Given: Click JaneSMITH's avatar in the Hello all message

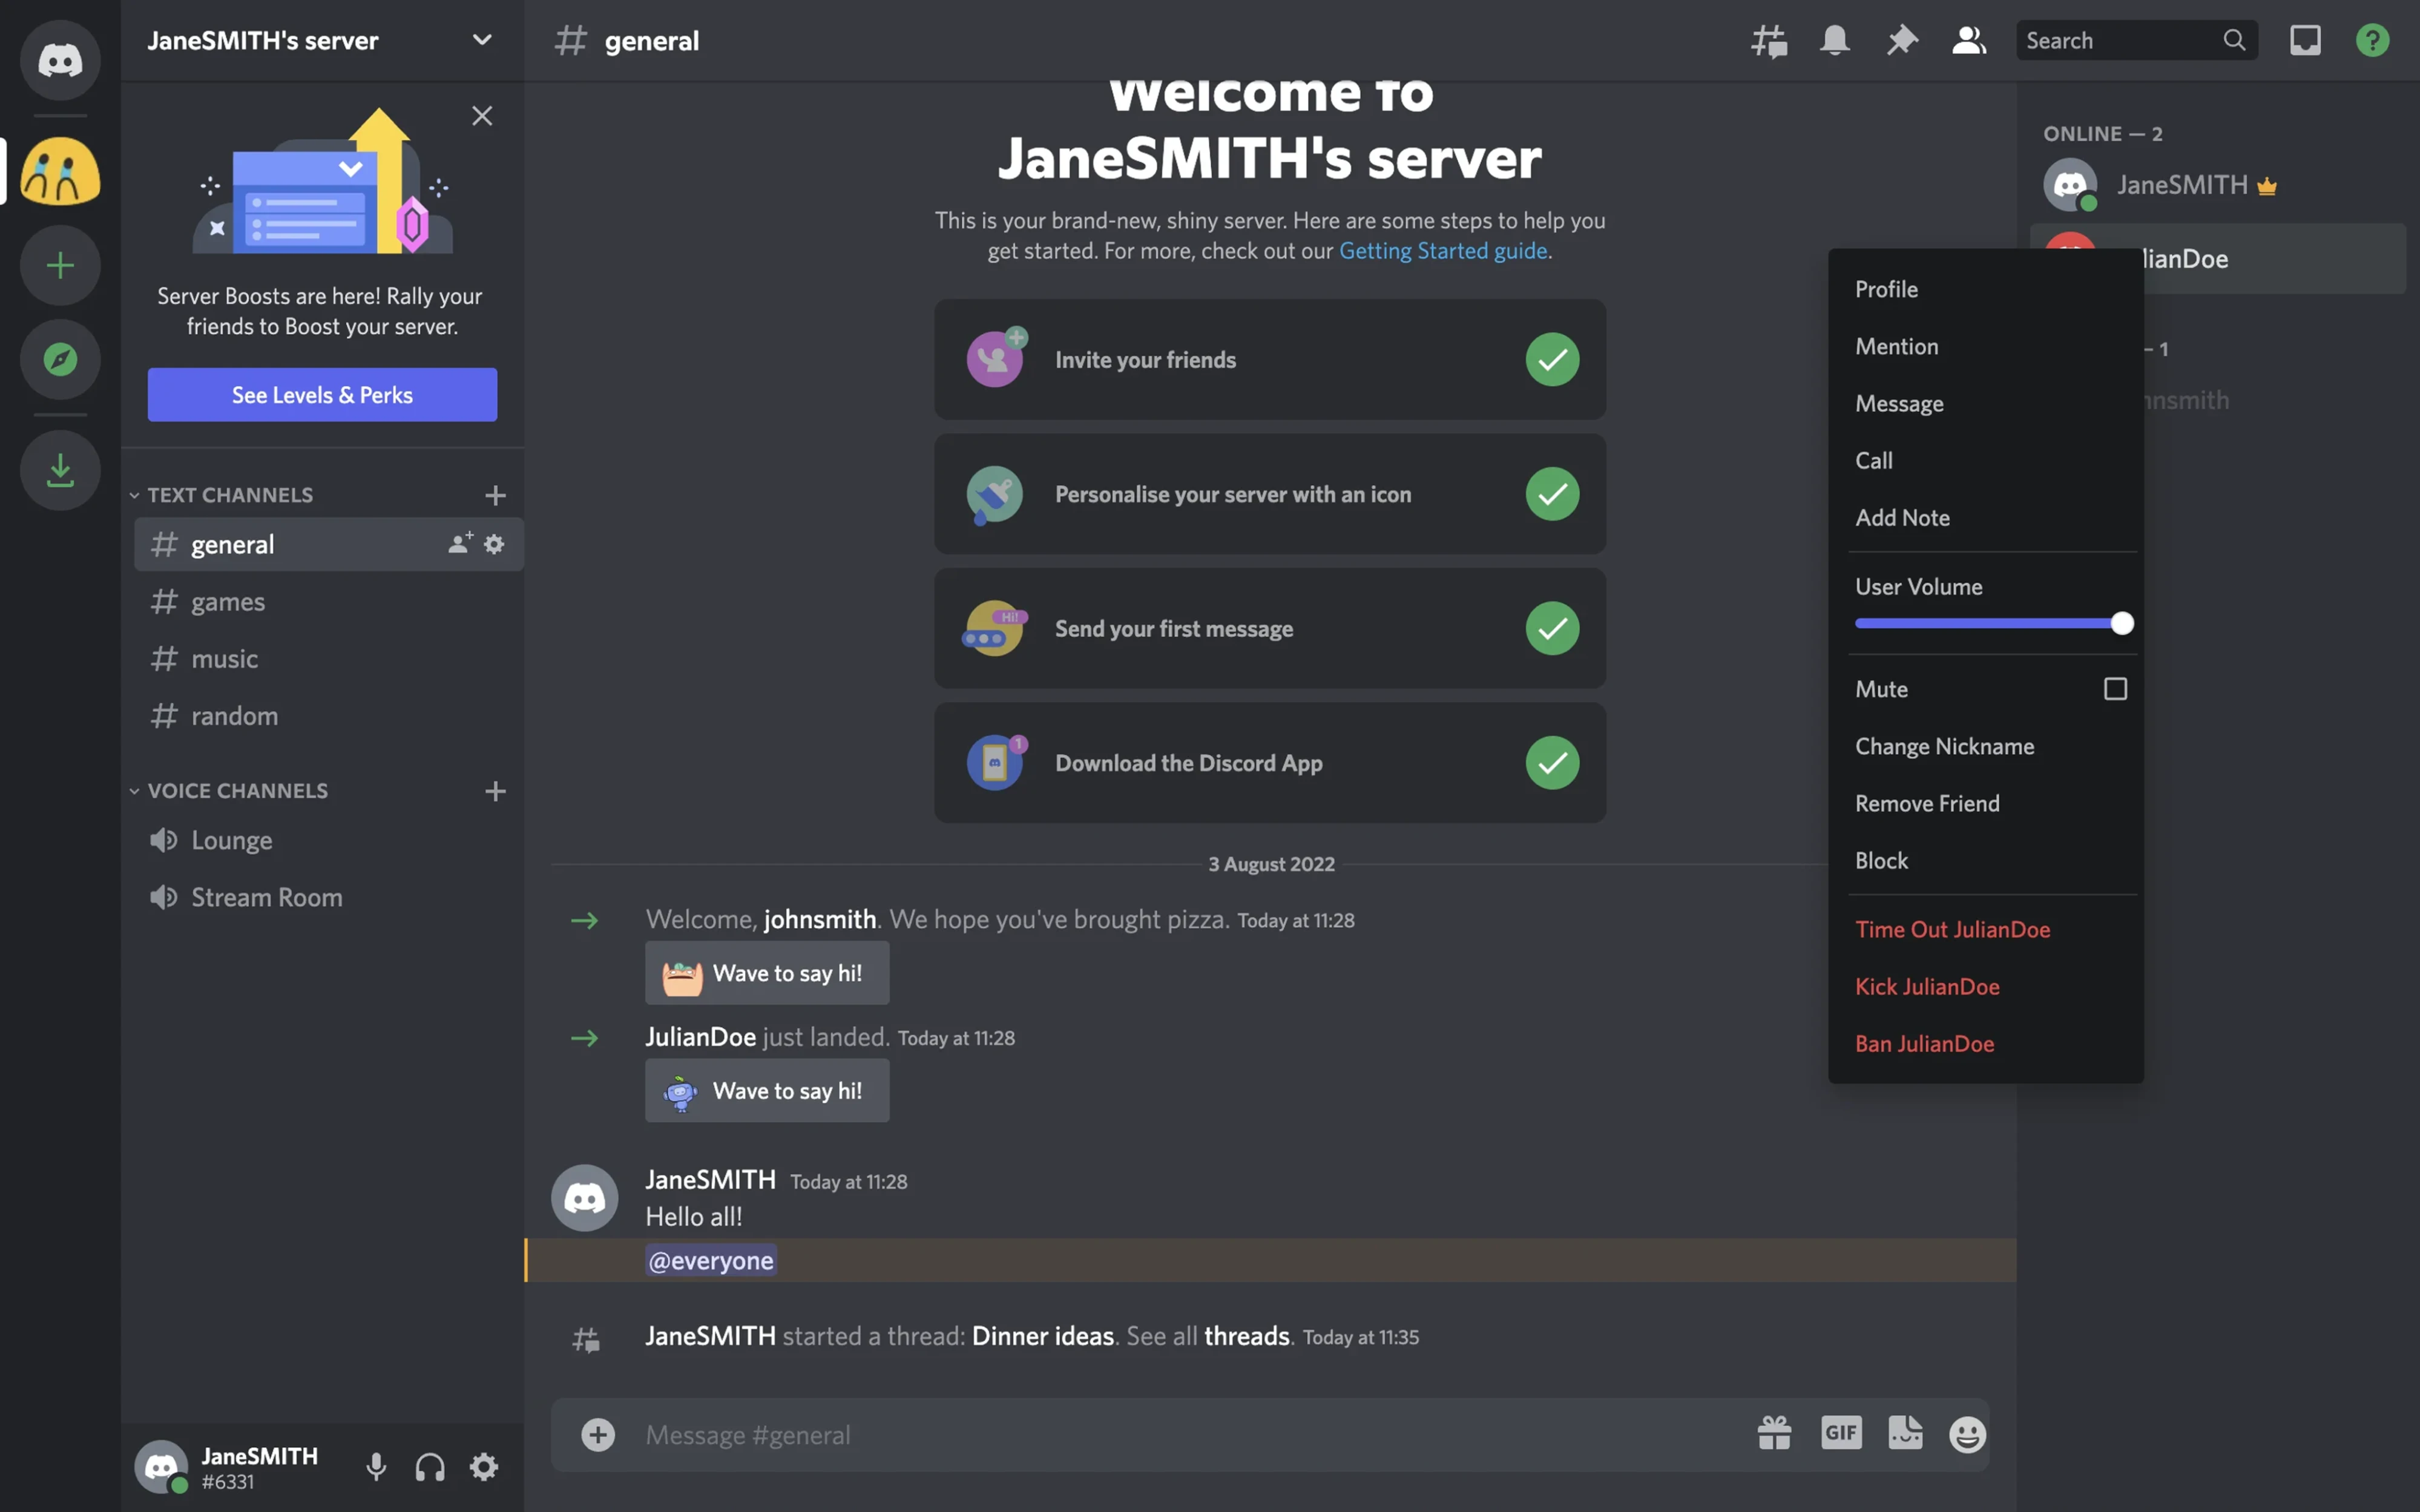Looking at the screenshot, I should (x=585, y=1198).
